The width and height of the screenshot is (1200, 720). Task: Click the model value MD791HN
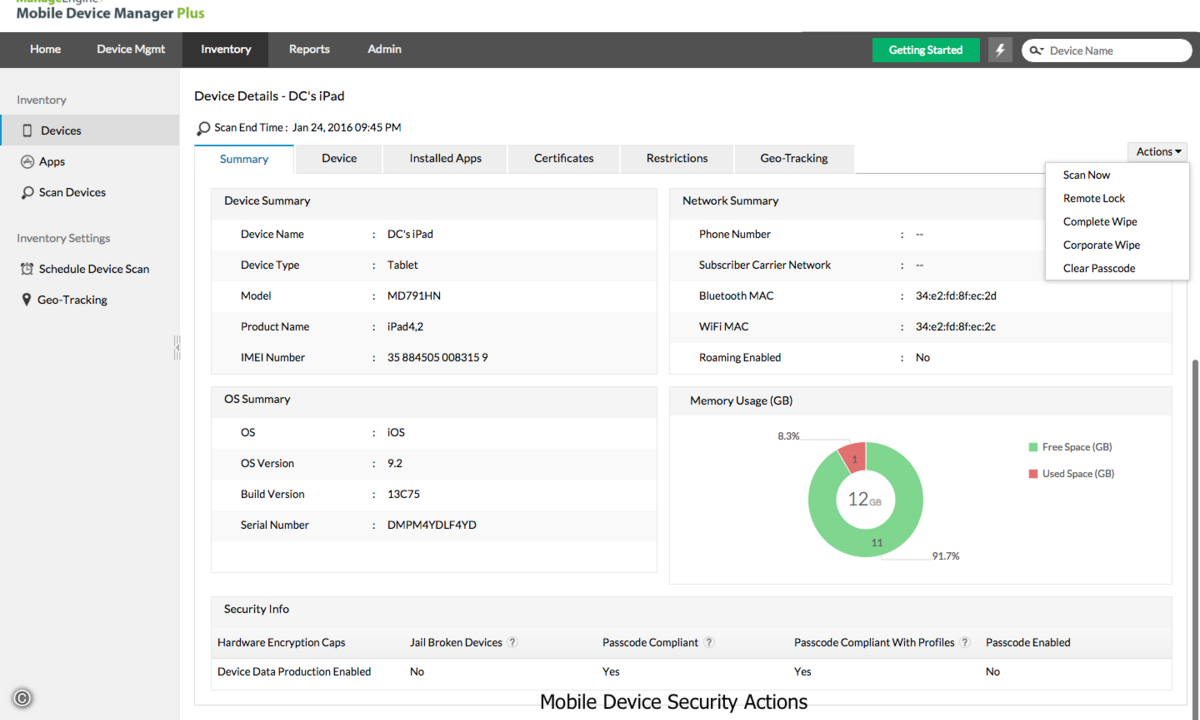coord(412,296)
